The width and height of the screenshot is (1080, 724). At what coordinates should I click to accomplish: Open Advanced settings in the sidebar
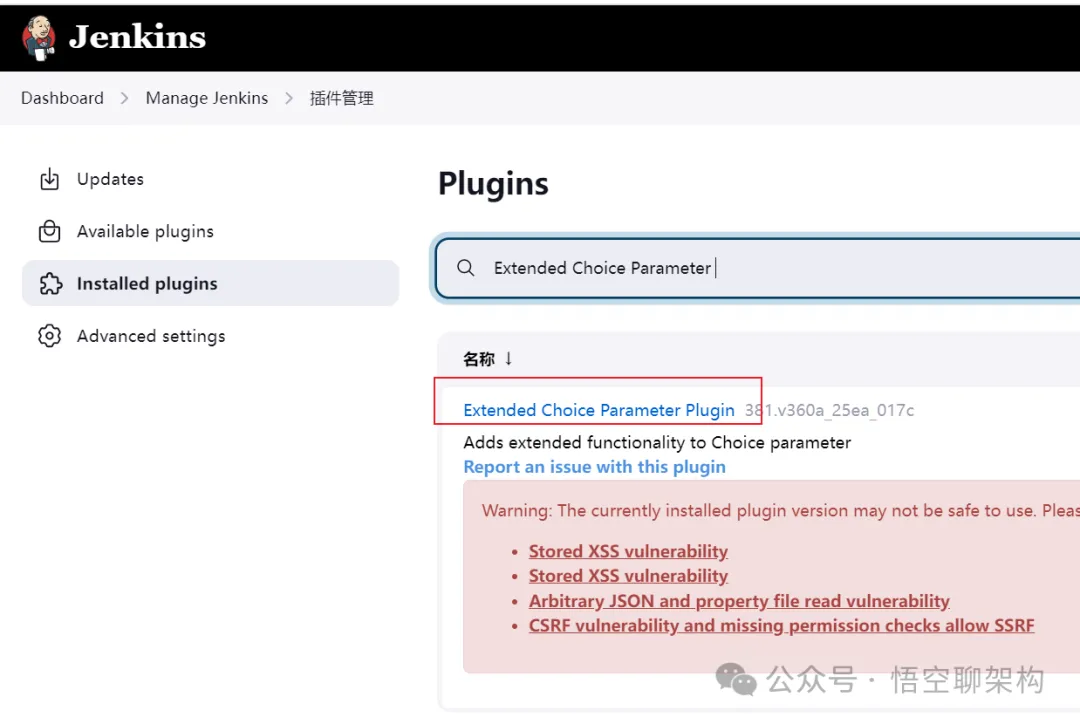tap(151, 336)
